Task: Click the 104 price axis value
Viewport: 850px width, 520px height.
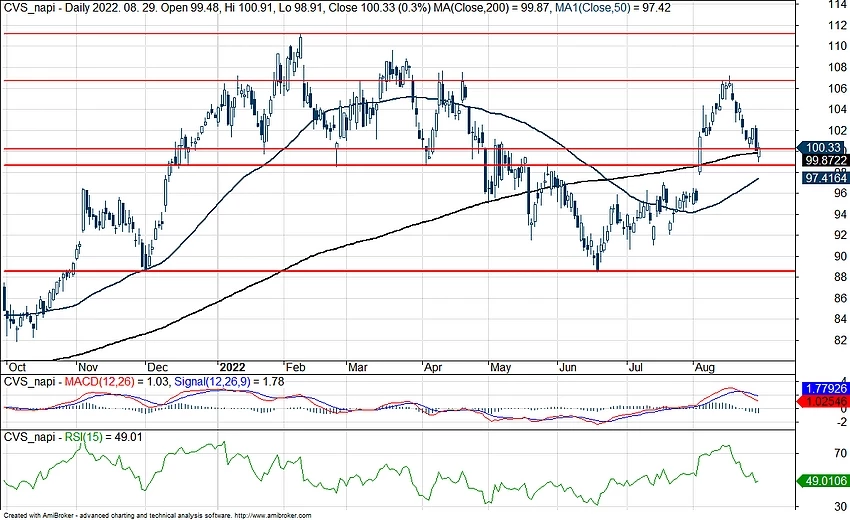Action: click(837, 109)
